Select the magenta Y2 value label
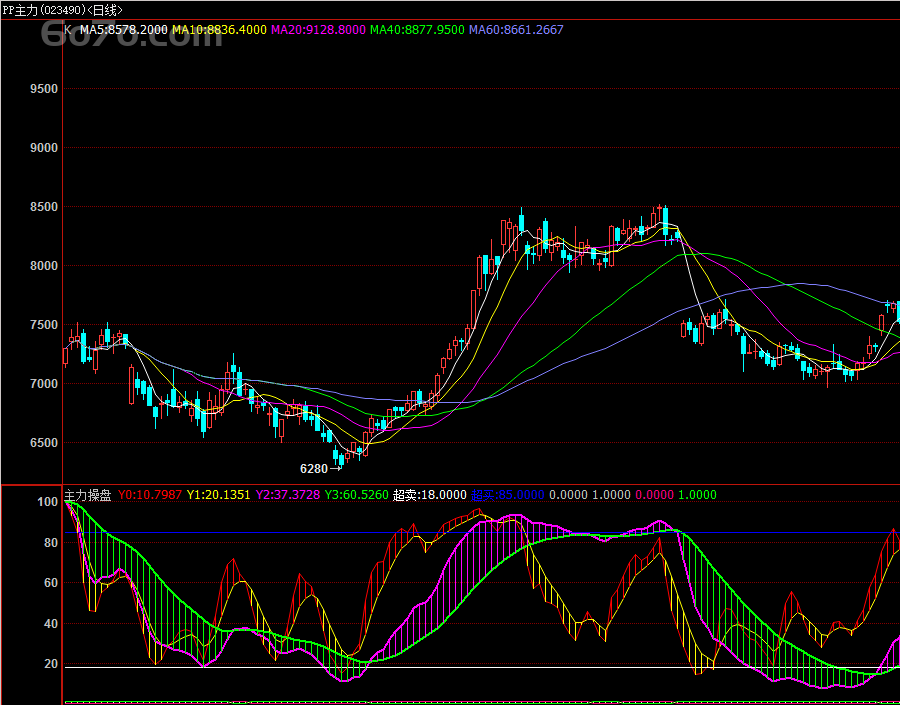Viewport: 900px width, 705px height. click(x=287, y=494)
